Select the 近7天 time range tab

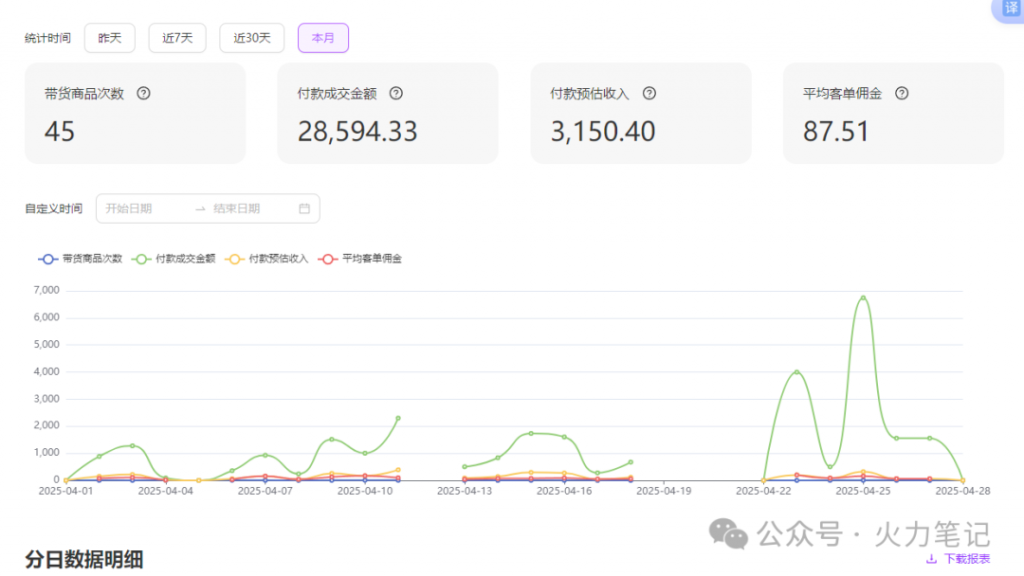click(177, 38)
